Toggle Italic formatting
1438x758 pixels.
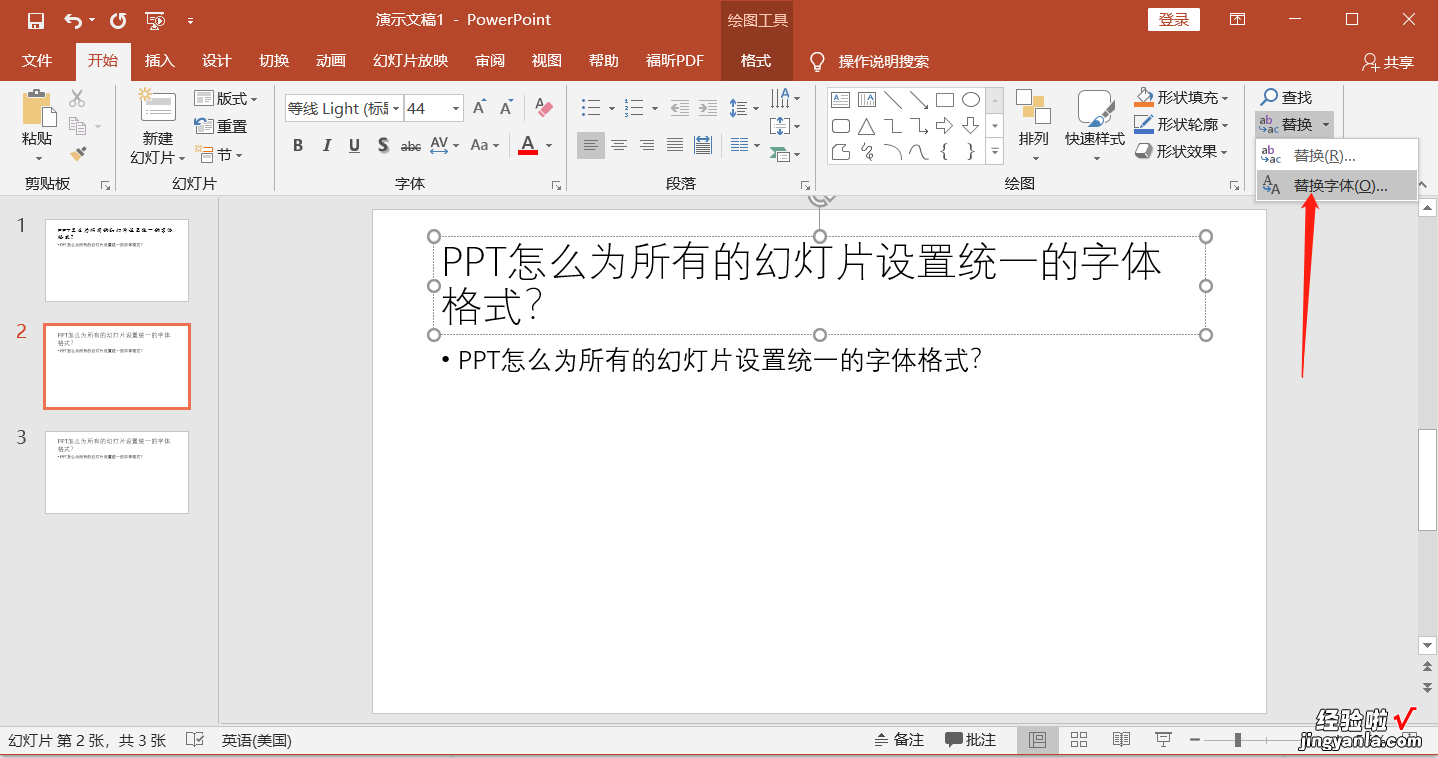326,146
